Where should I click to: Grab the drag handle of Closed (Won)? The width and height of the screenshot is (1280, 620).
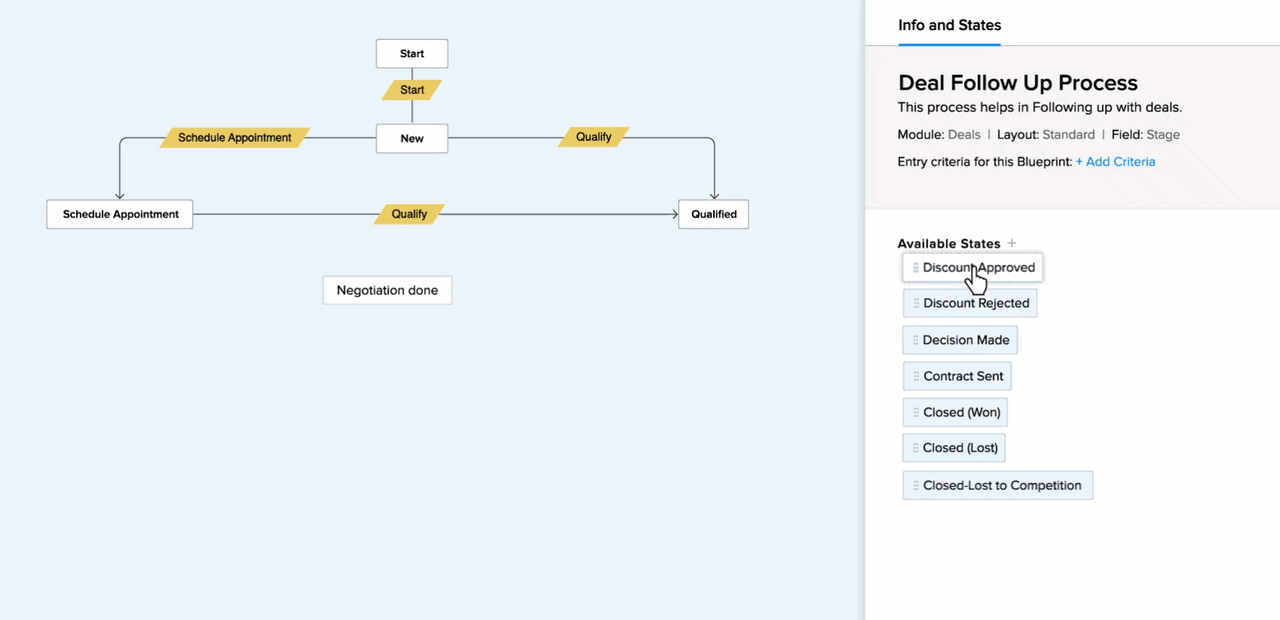[x=915, y=413]
